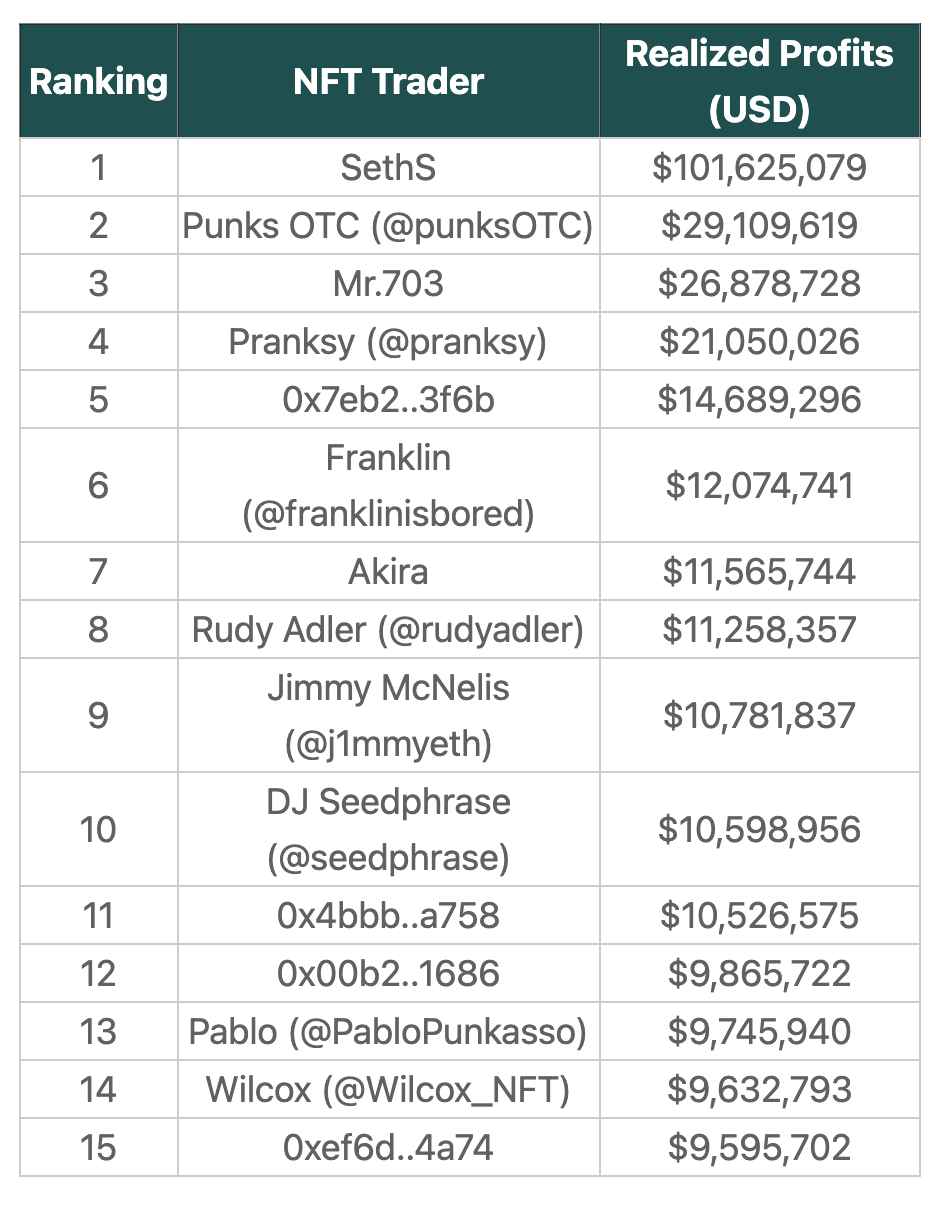Click Wilcox (@Wilcox_NFT) trader entry
Image resolution: width=942 pixels, height=1216 pixels.
[388, 1090]
